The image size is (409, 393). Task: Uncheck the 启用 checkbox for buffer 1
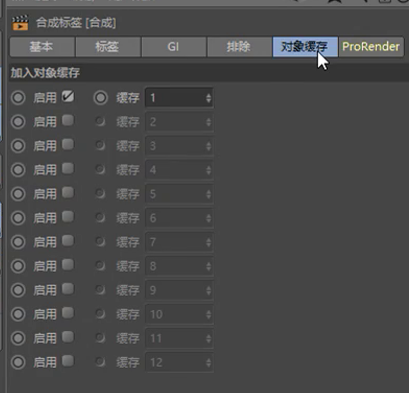pos(68,97)
